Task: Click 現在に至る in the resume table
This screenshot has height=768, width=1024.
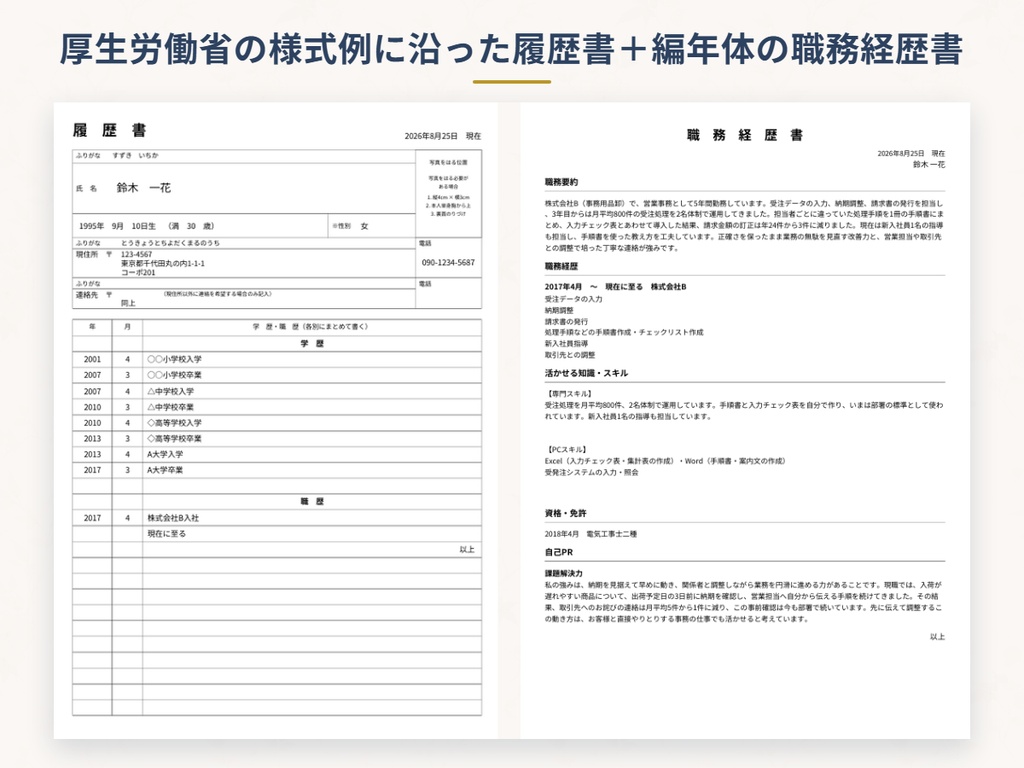Action: 167,534
